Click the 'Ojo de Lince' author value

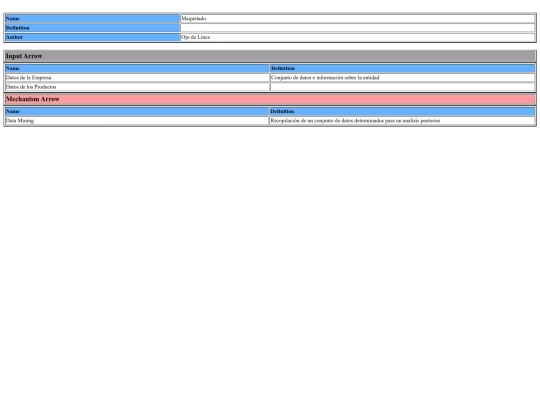(357, 37)
